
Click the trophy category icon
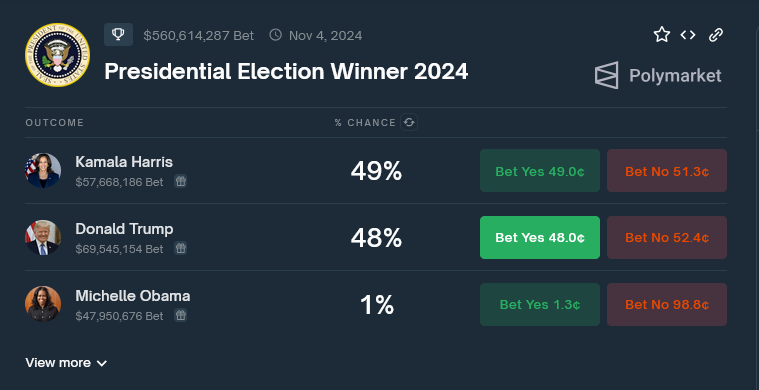[118, 35]
